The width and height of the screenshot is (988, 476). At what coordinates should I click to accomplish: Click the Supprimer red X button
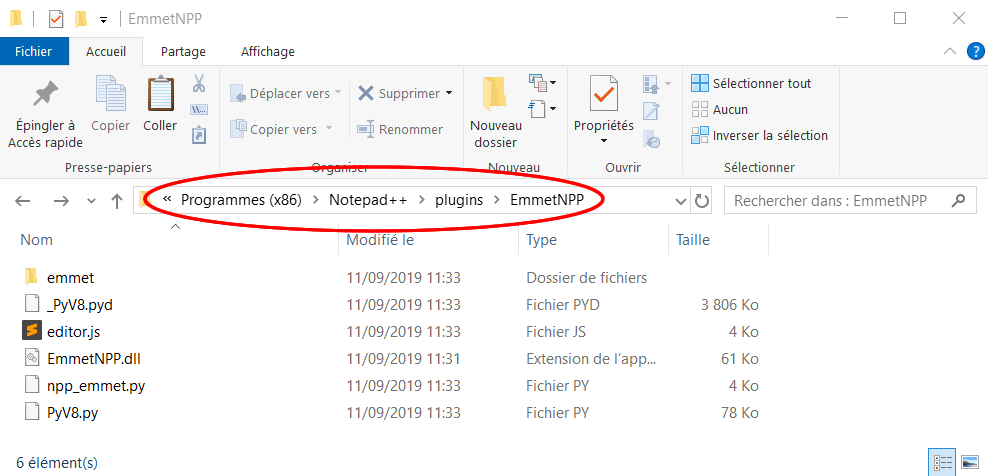(x=399, y=93)
